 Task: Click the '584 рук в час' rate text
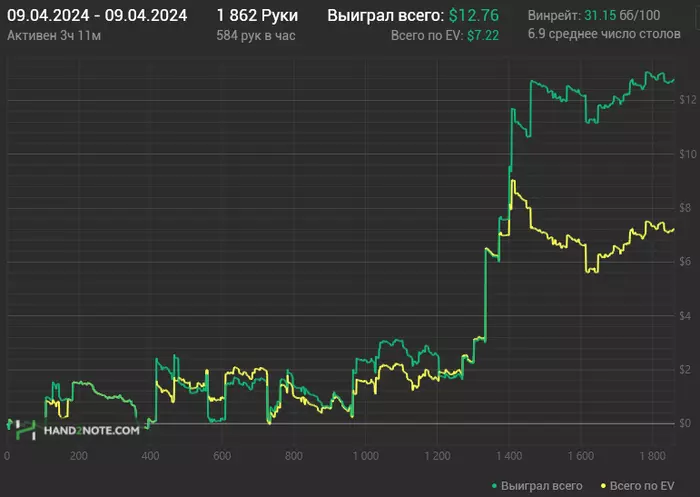coord(256,35)
